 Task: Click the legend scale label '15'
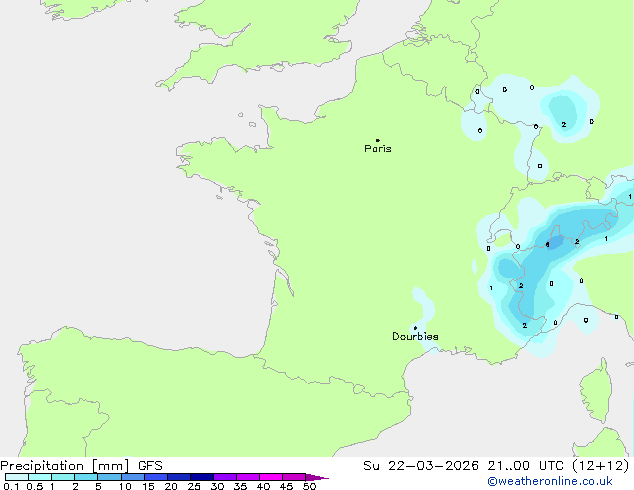coord(148,486)
